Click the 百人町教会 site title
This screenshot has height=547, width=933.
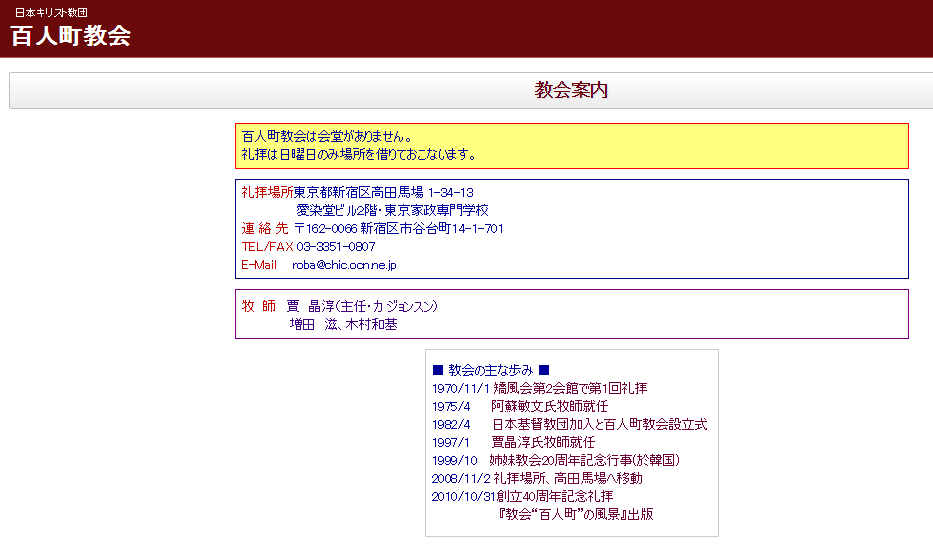point(71,36)
